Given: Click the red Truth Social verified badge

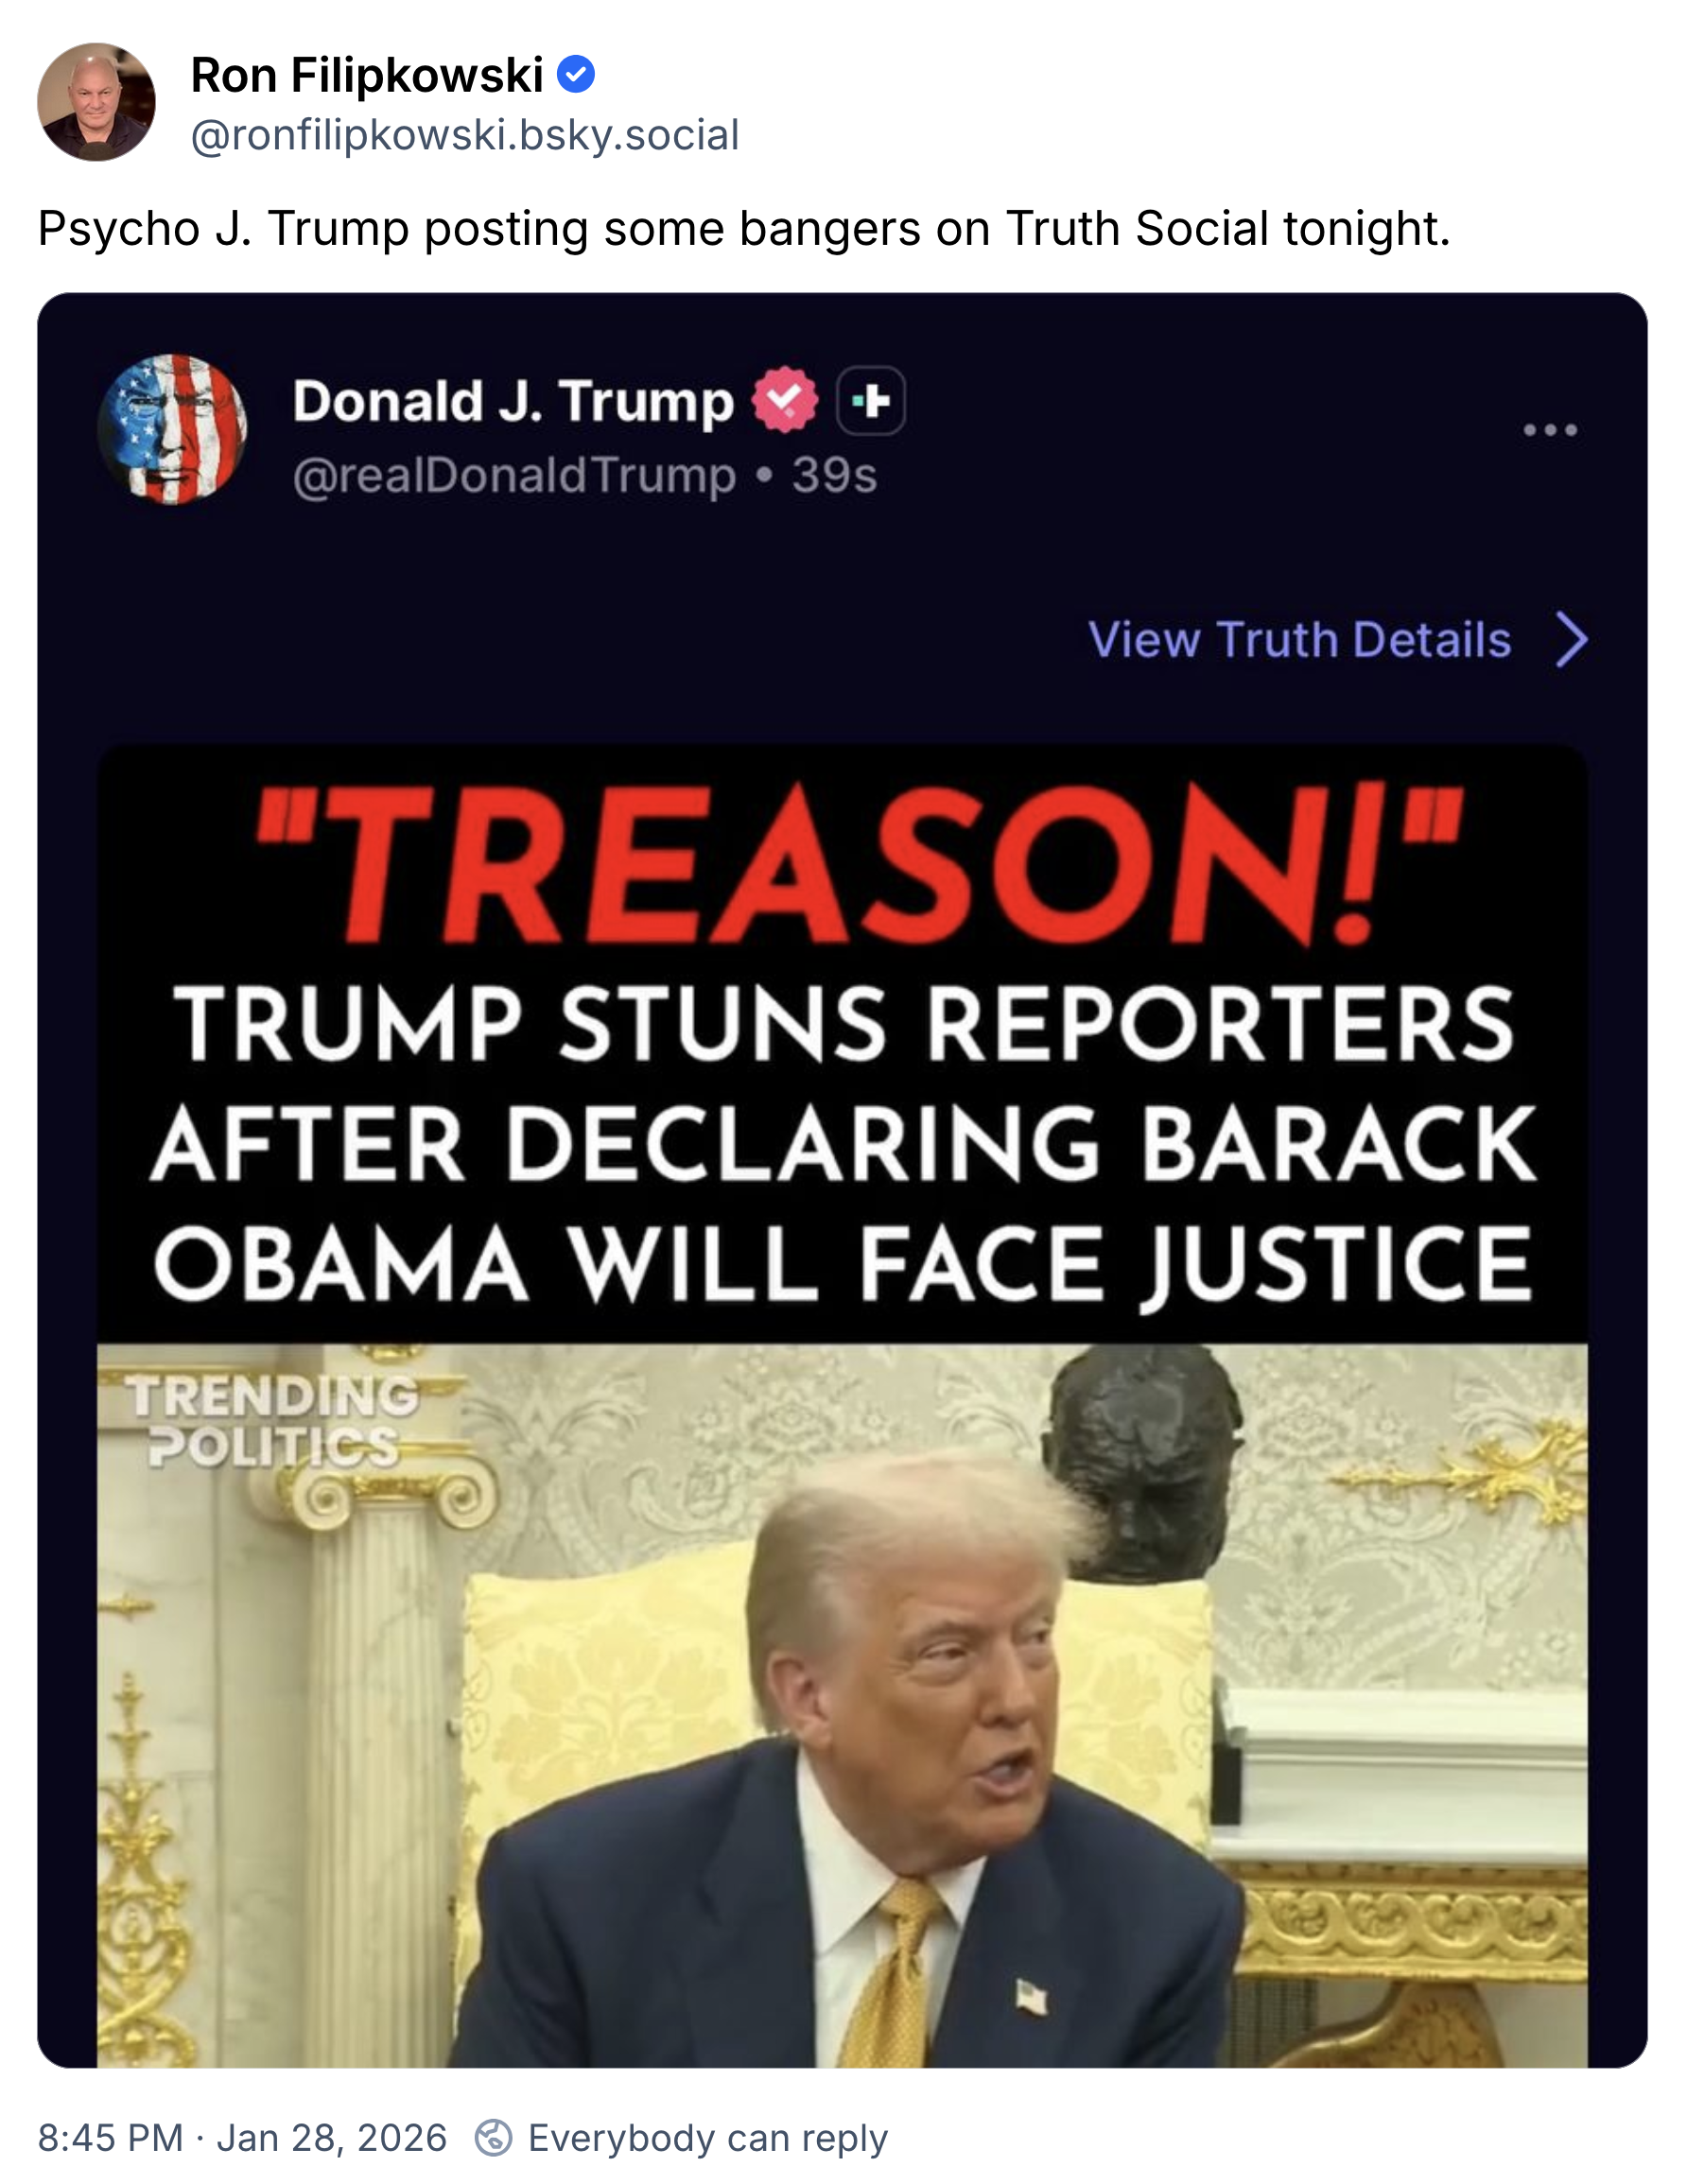Looking at the screenshot, I should point(785,400).
